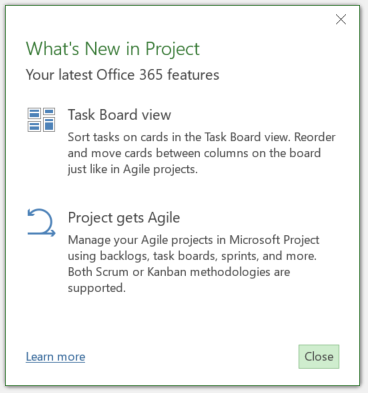368x393 pixels.
Task: Click the word "supported." in the Agile description
Action: pyautogui.click(x=97, y=288)
